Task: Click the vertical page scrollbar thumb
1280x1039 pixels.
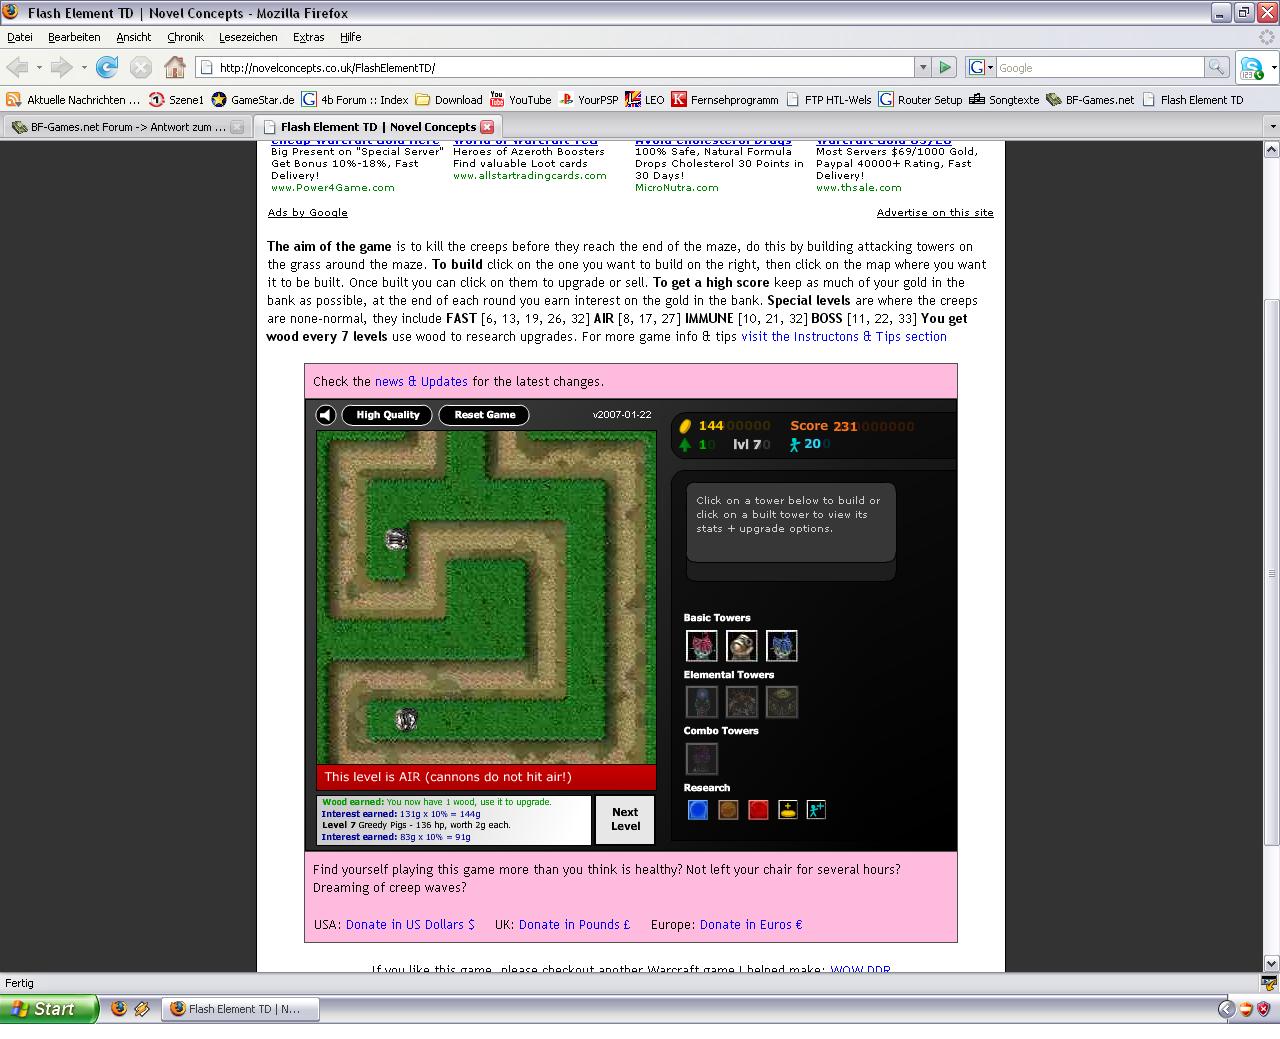Action: click(x=1272, y=572)
